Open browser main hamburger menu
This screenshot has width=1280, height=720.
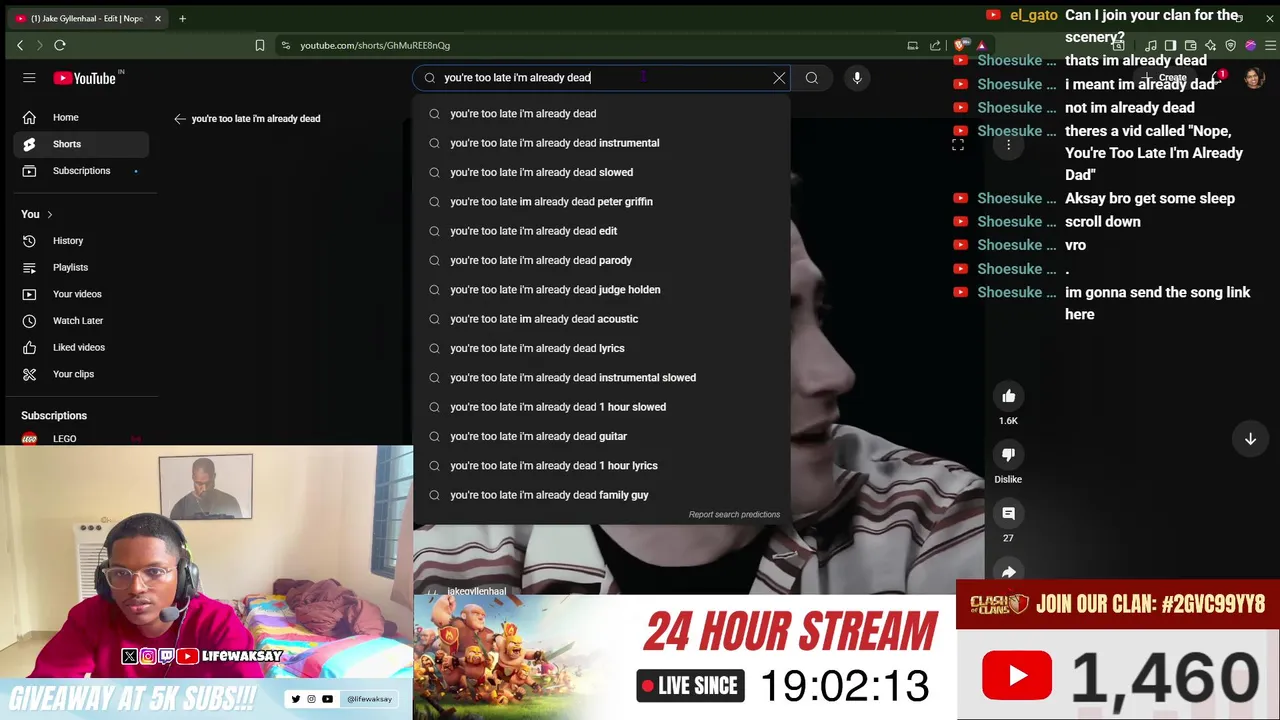[x=1270, y=45]
